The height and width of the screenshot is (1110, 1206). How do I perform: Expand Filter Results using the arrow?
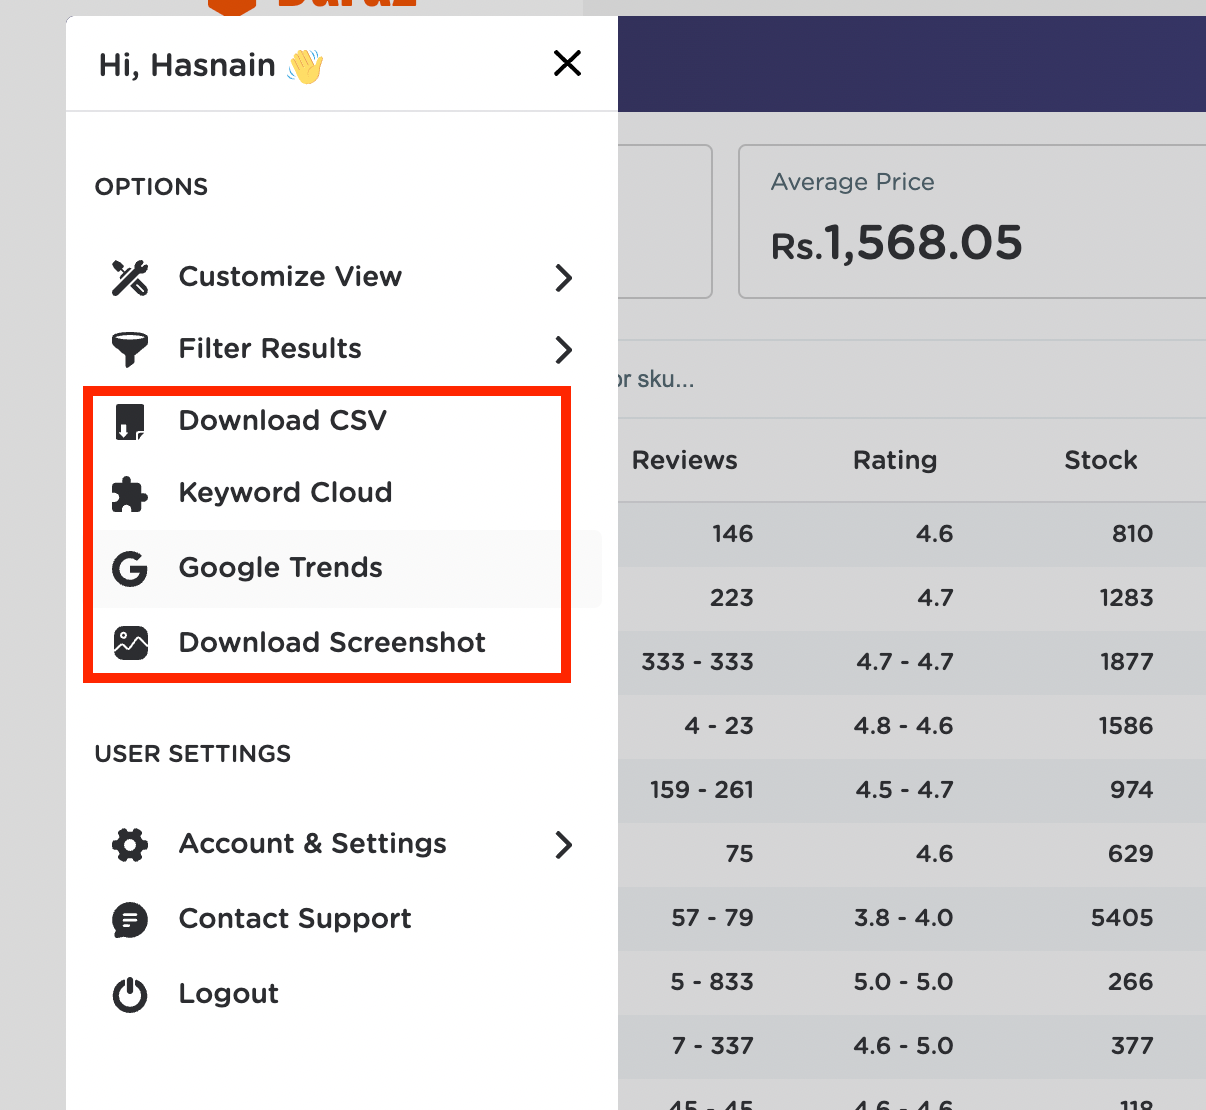tap(564, 350)
